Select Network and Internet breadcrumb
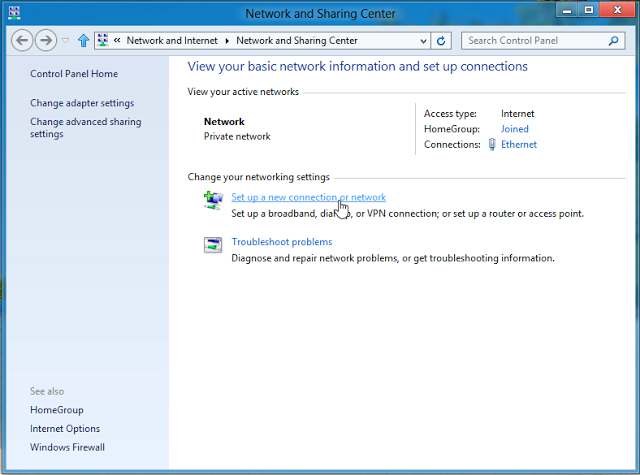 [x=172, y=40]
